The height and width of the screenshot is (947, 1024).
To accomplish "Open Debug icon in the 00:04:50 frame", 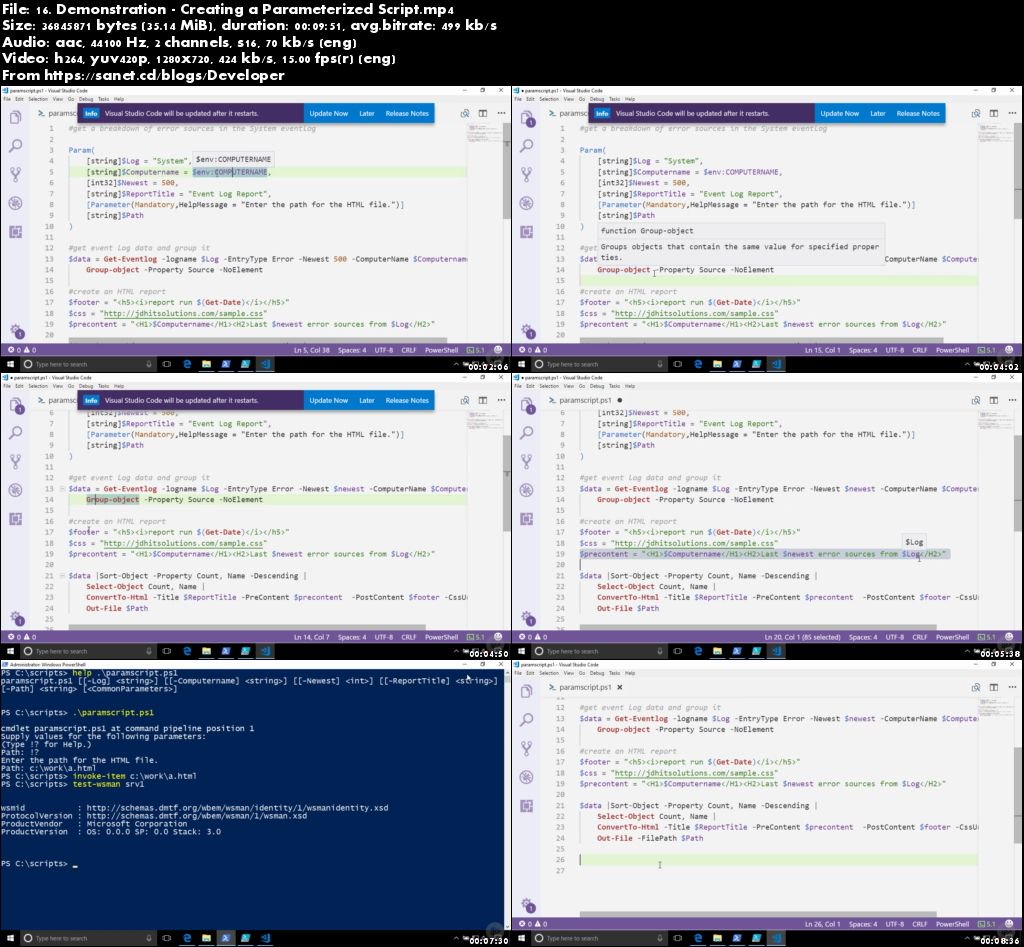I will coord(16,490).
